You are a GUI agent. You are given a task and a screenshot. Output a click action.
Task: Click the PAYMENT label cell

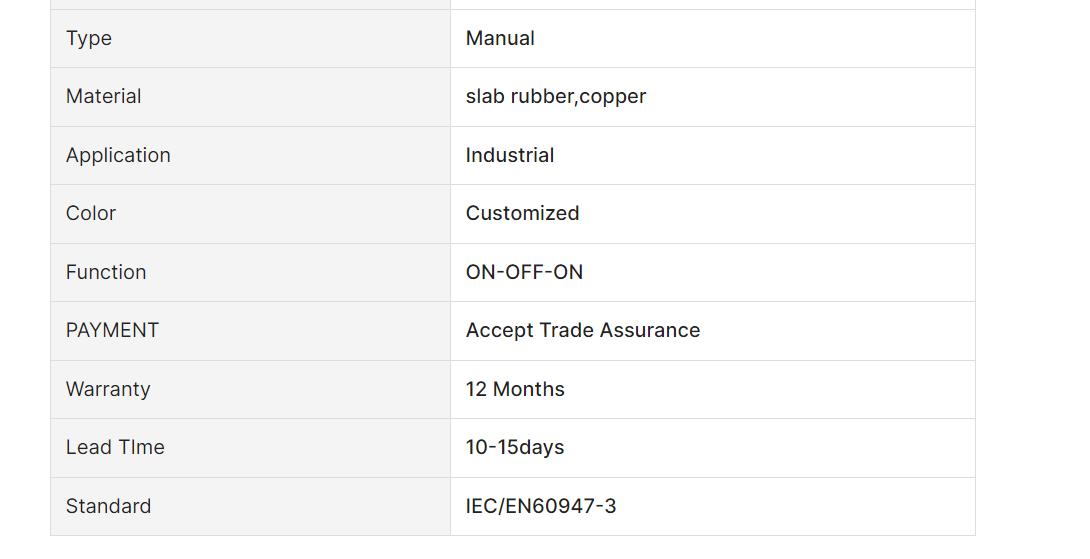pyautogui.click(x=250, y=330)
